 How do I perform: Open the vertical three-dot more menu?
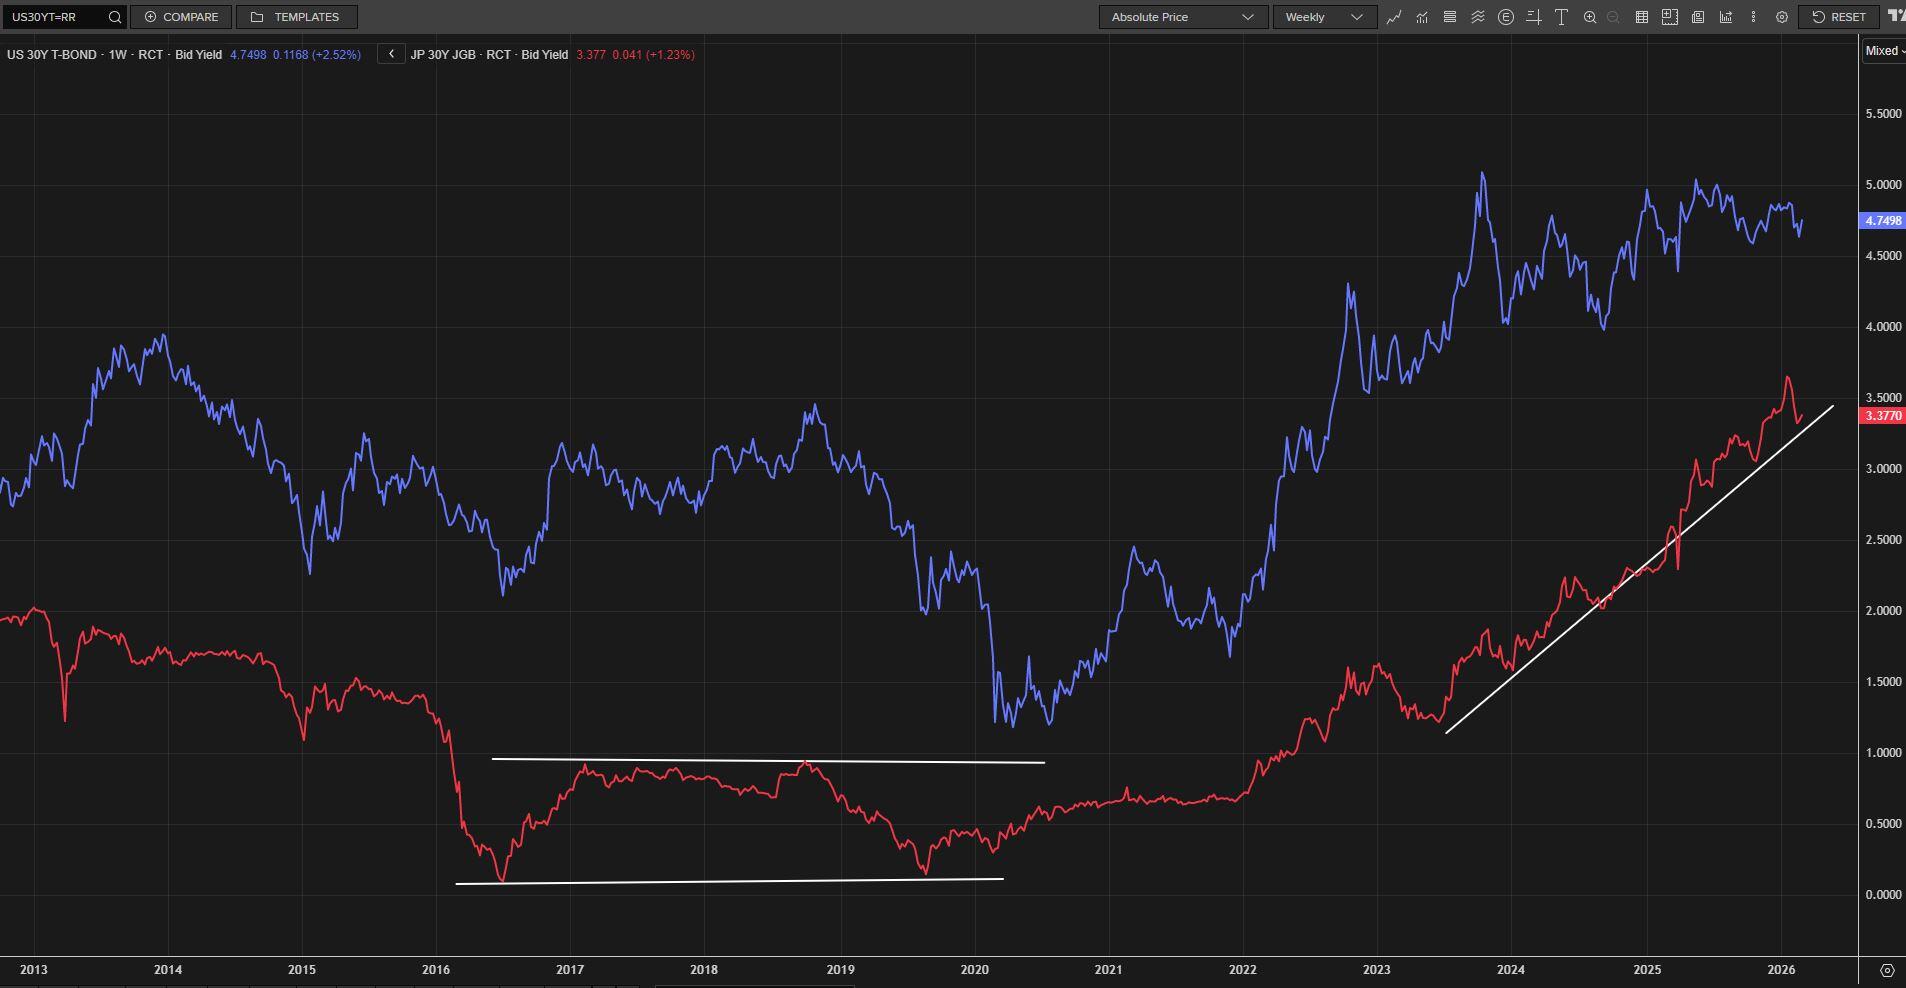click(x=1753, y=17)
